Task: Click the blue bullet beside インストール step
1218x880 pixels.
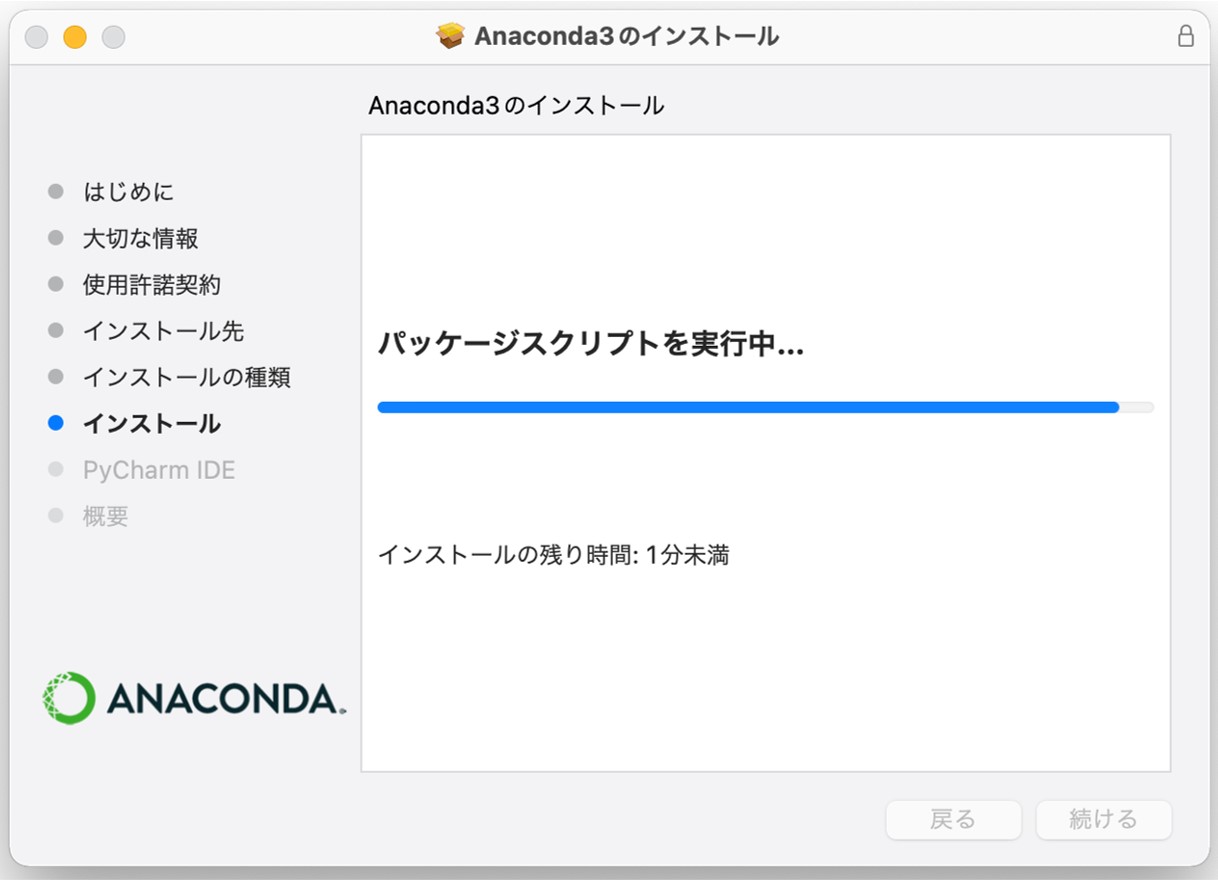Action: click(56, 423)
